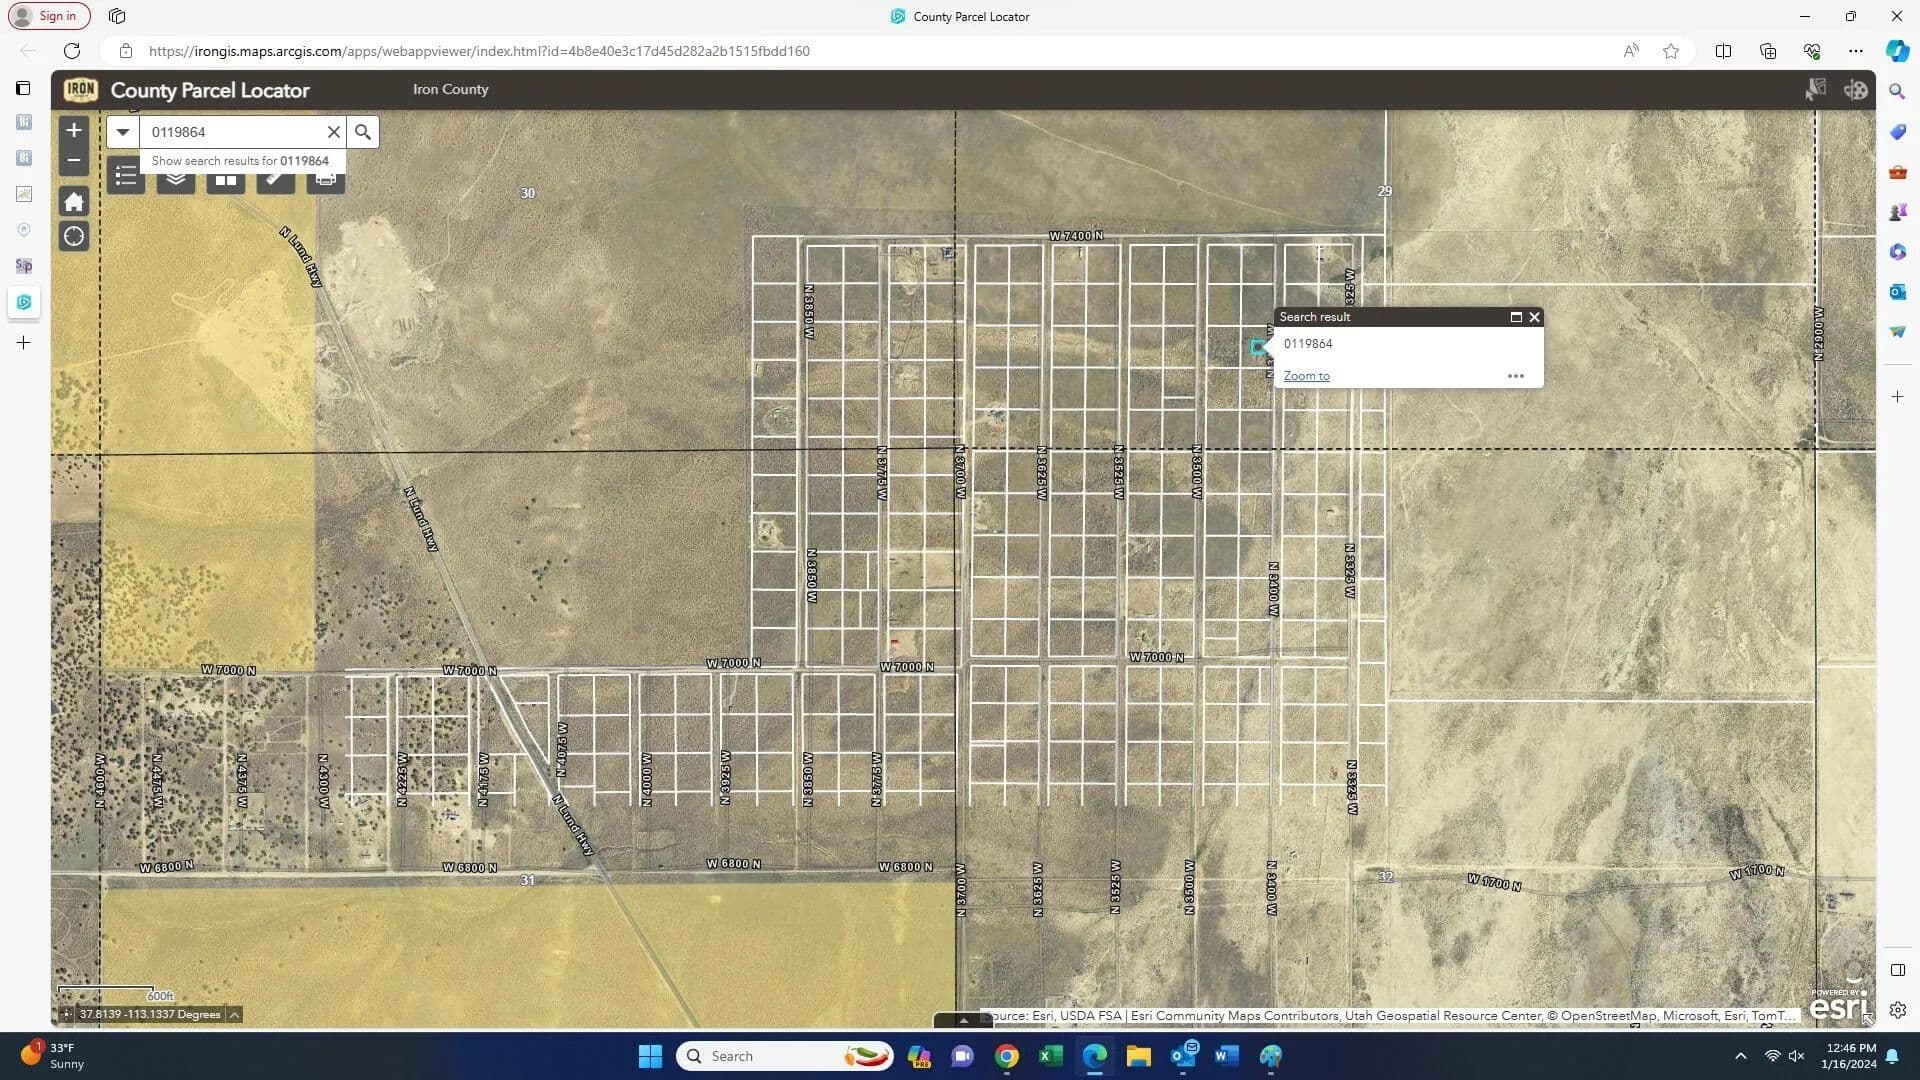This screenshot has width=1920, height=1080.
Task: Zoom in with the plus button
Action: pyautogui.click(x=74, y=130)
